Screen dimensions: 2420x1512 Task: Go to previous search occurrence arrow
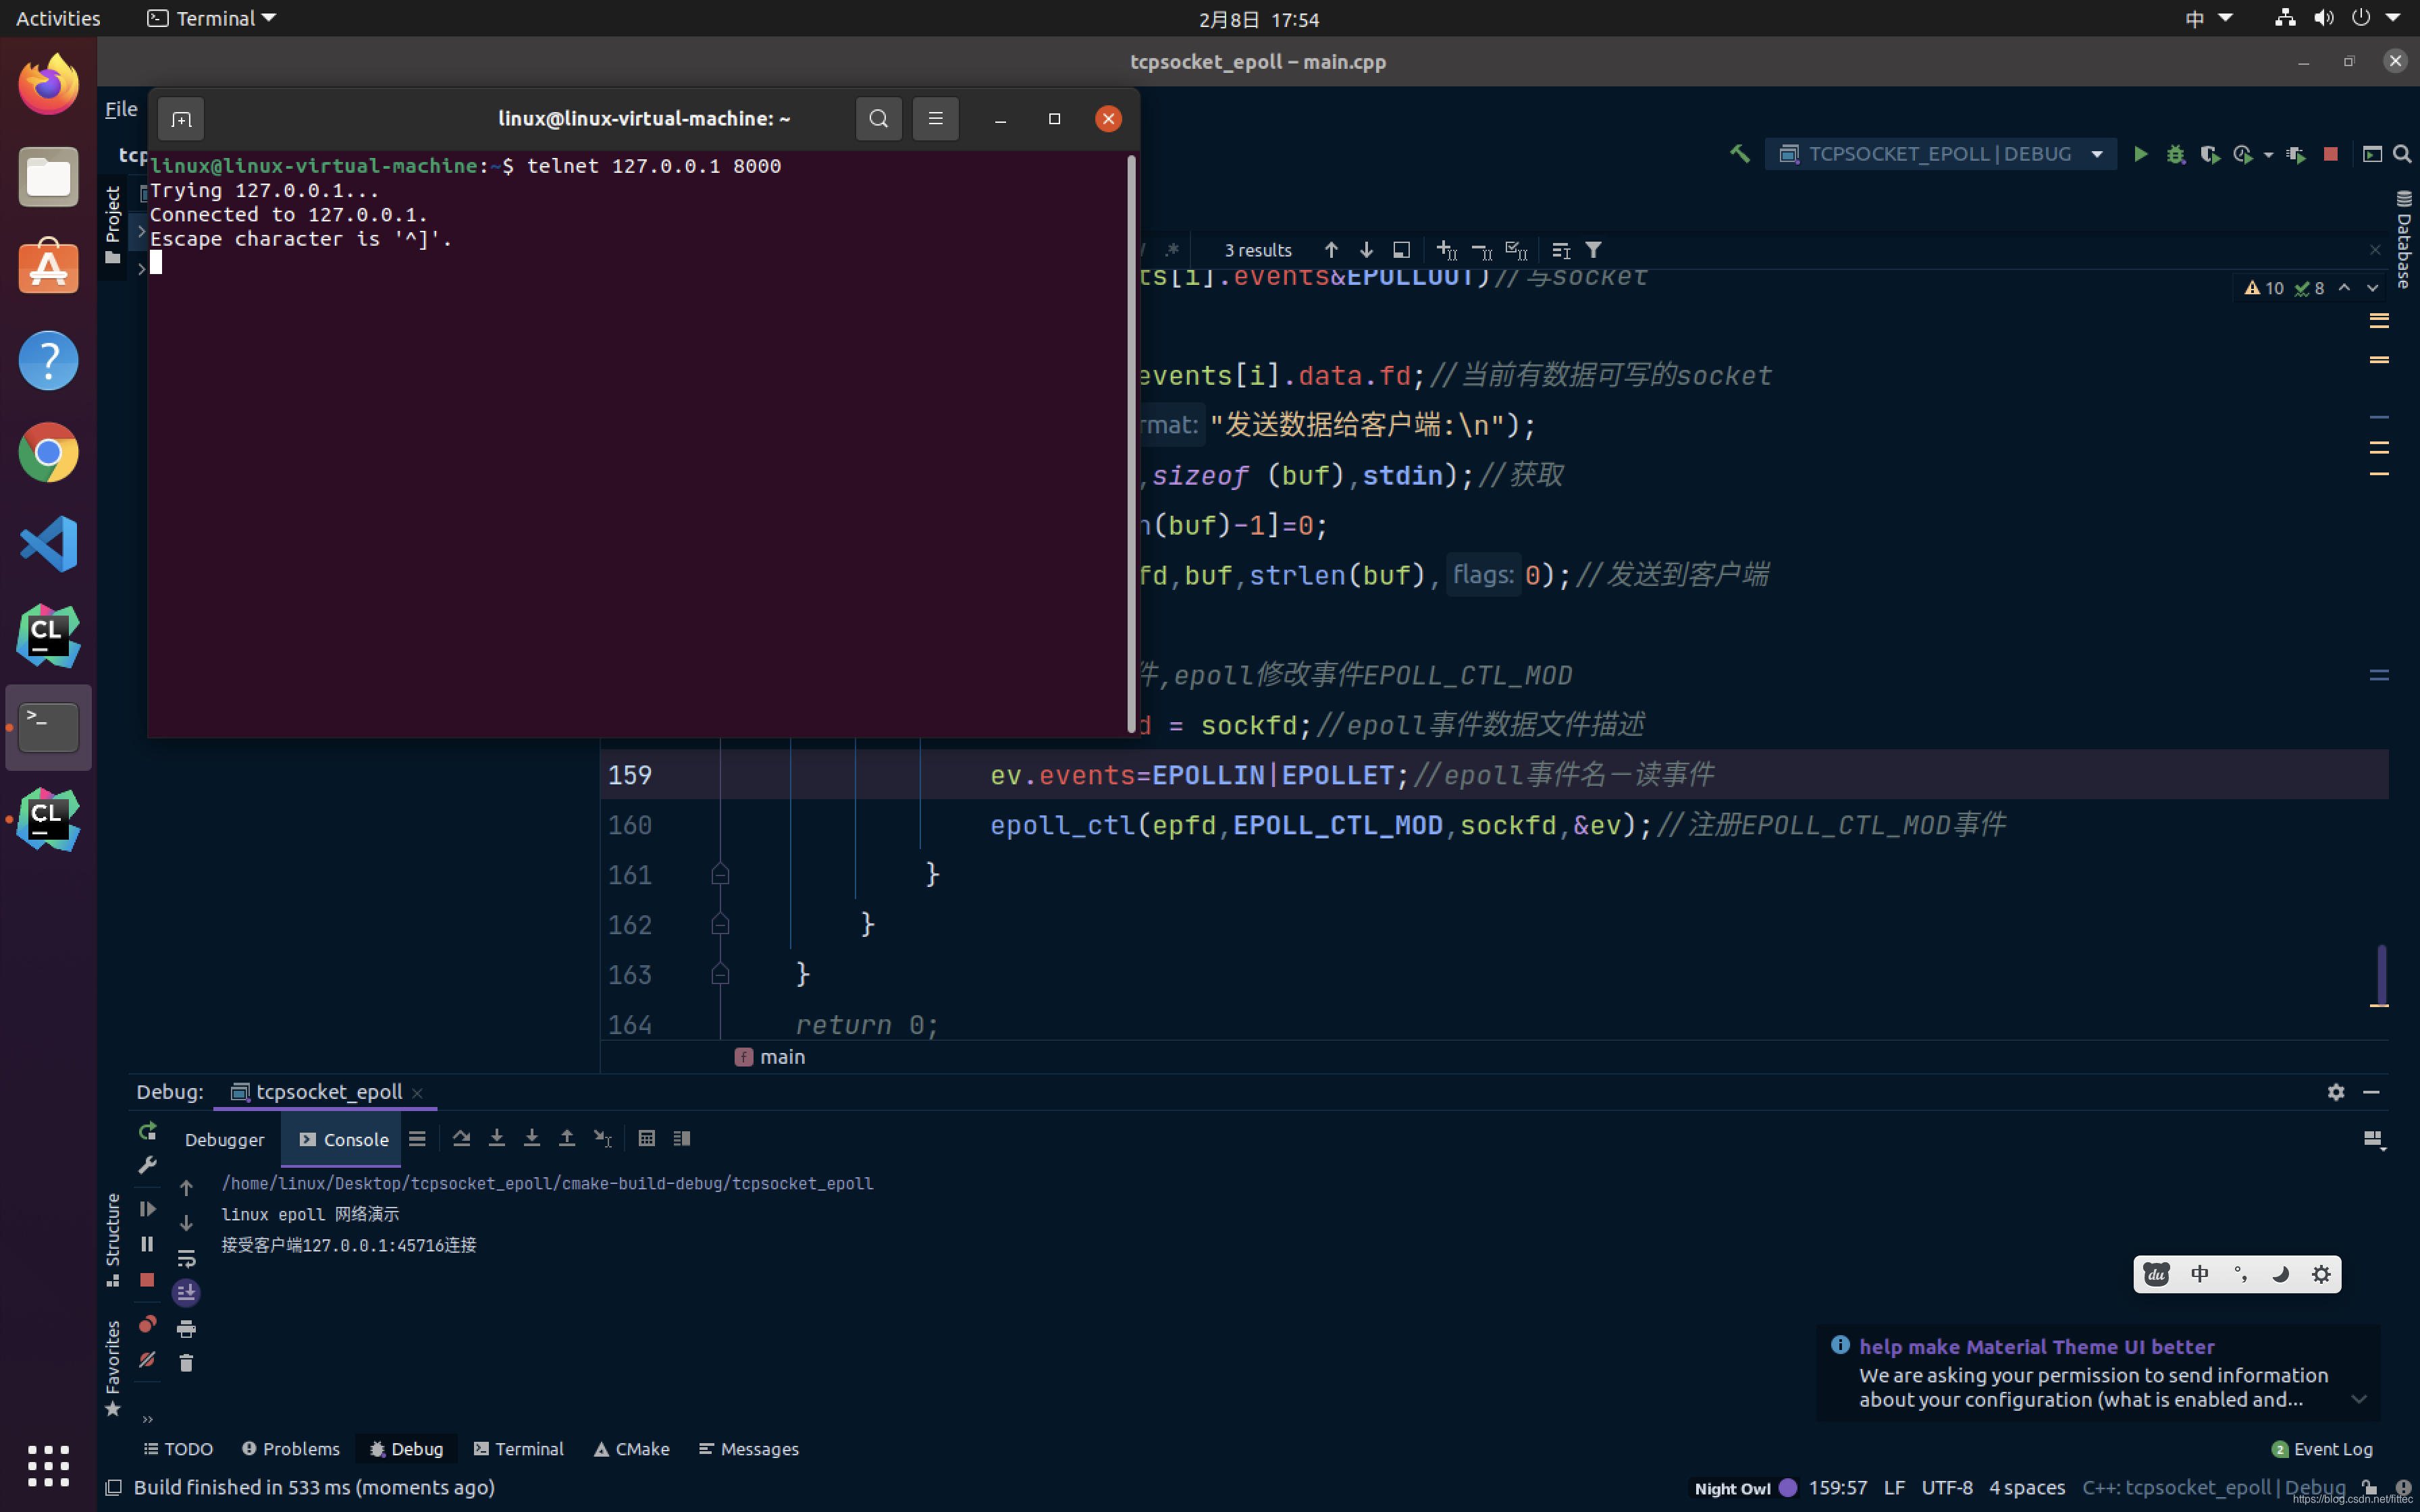[1331, 250]
